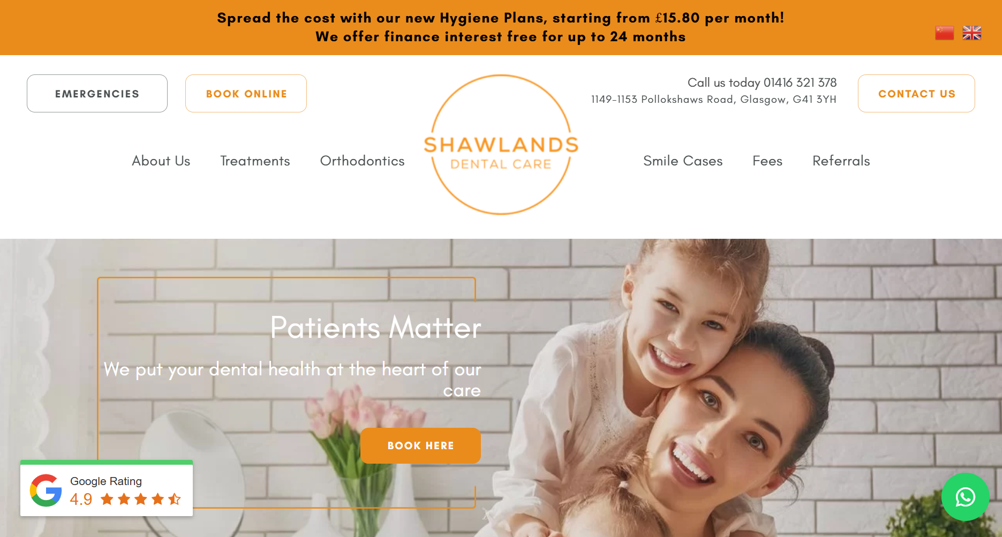This screenshot has height=537, width=1002.
Task: View the Fees page
Action: (767, 161)
